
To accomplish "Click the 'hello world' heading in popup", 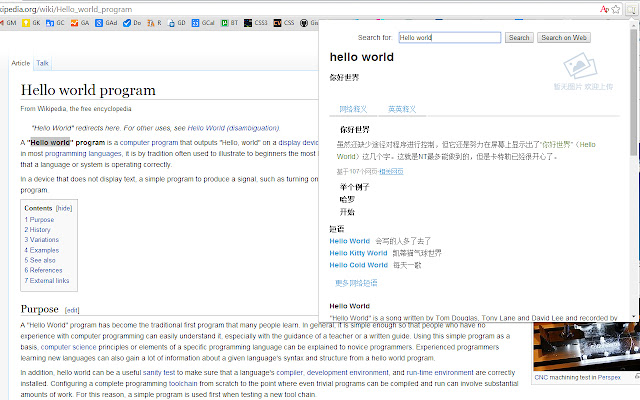I will point(362,57).
